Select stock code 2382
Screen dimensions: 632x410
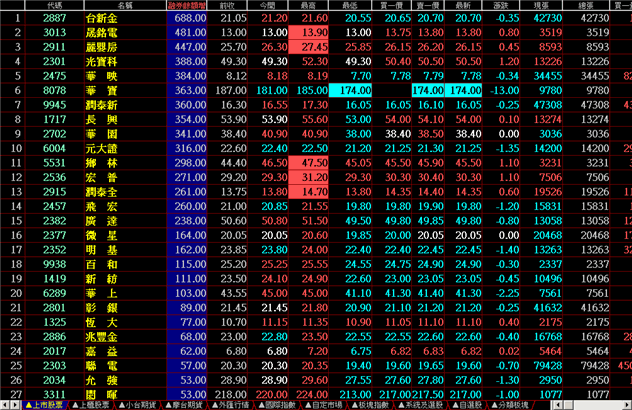(54, 221)
